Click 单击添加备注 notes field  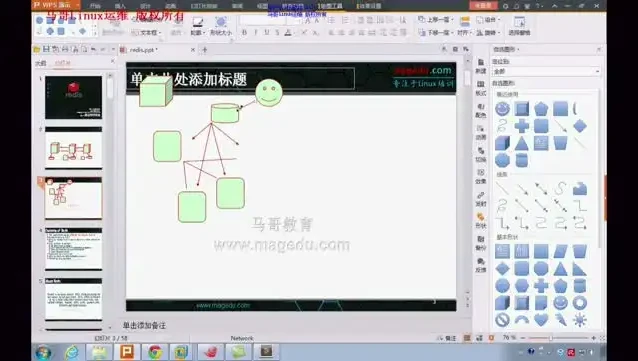[144, 325]
